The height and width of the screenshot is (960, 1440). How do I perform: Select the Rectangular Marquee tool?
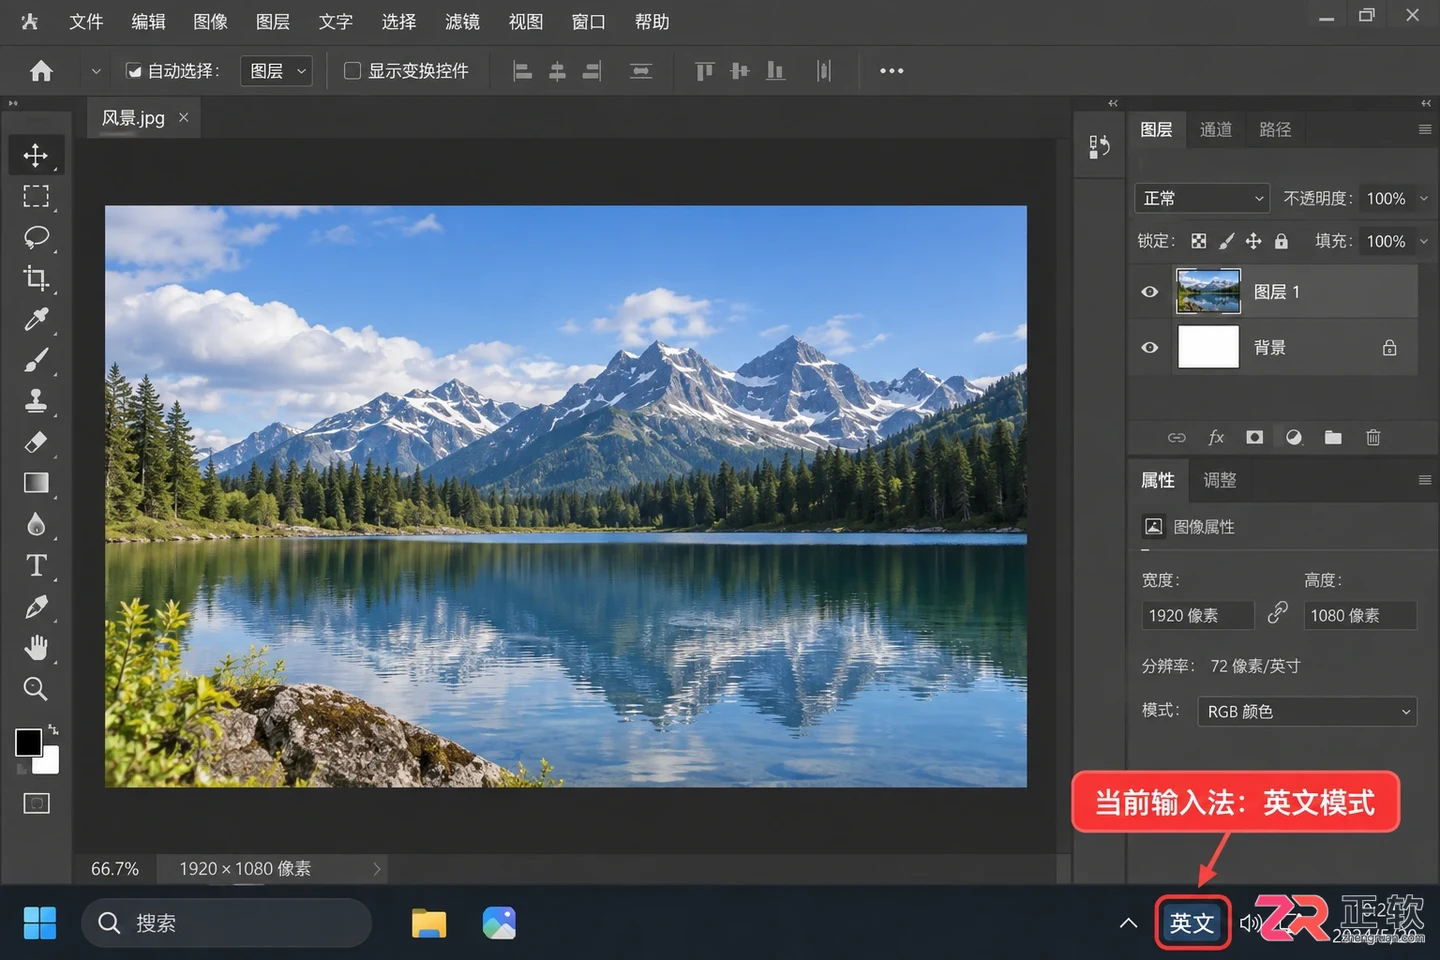click(x=36, y=196)
